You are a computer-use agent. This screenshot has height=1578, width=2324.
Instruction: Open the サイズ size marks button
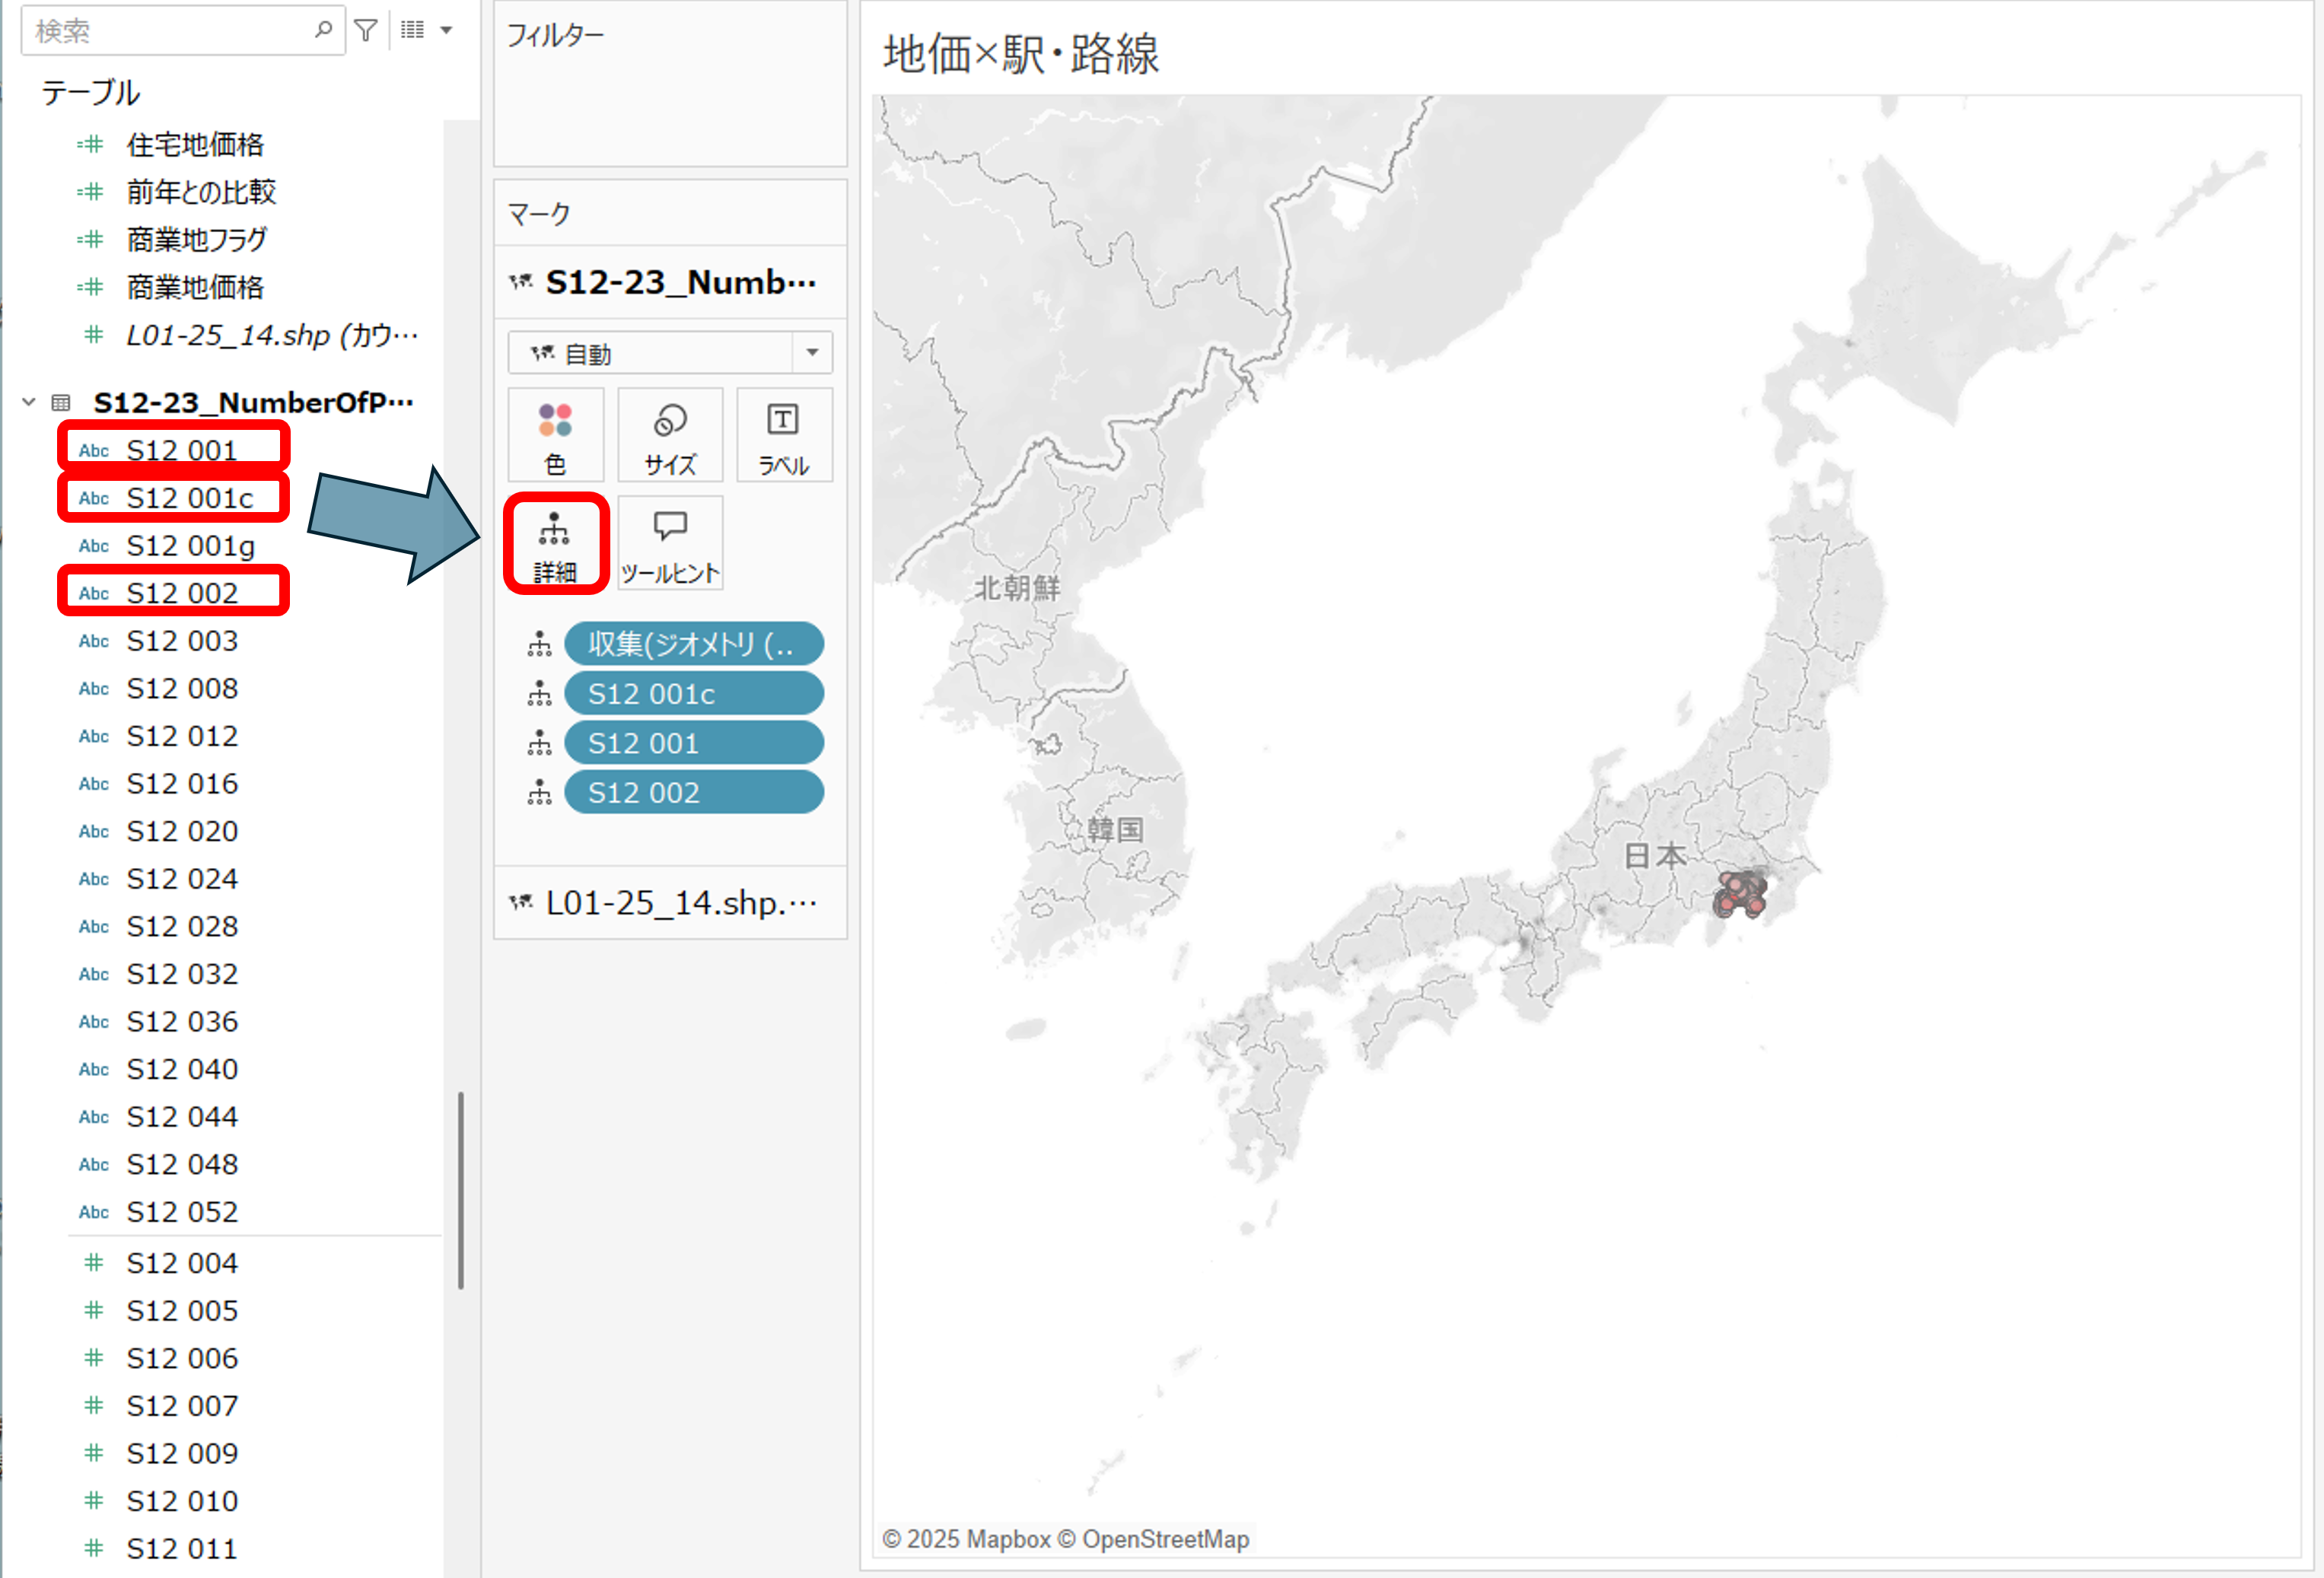tap(670, 436)
